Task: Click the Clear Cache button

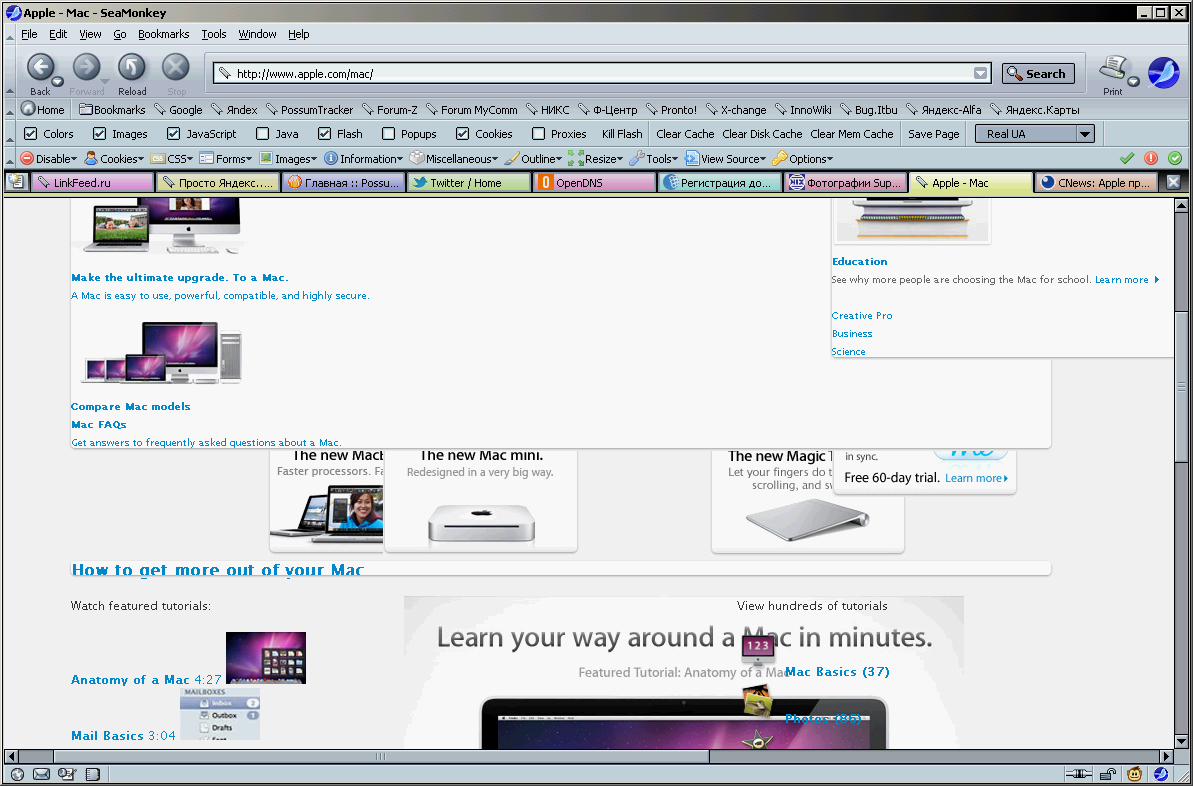Action: pyautogui.click(x=685, y=134)
